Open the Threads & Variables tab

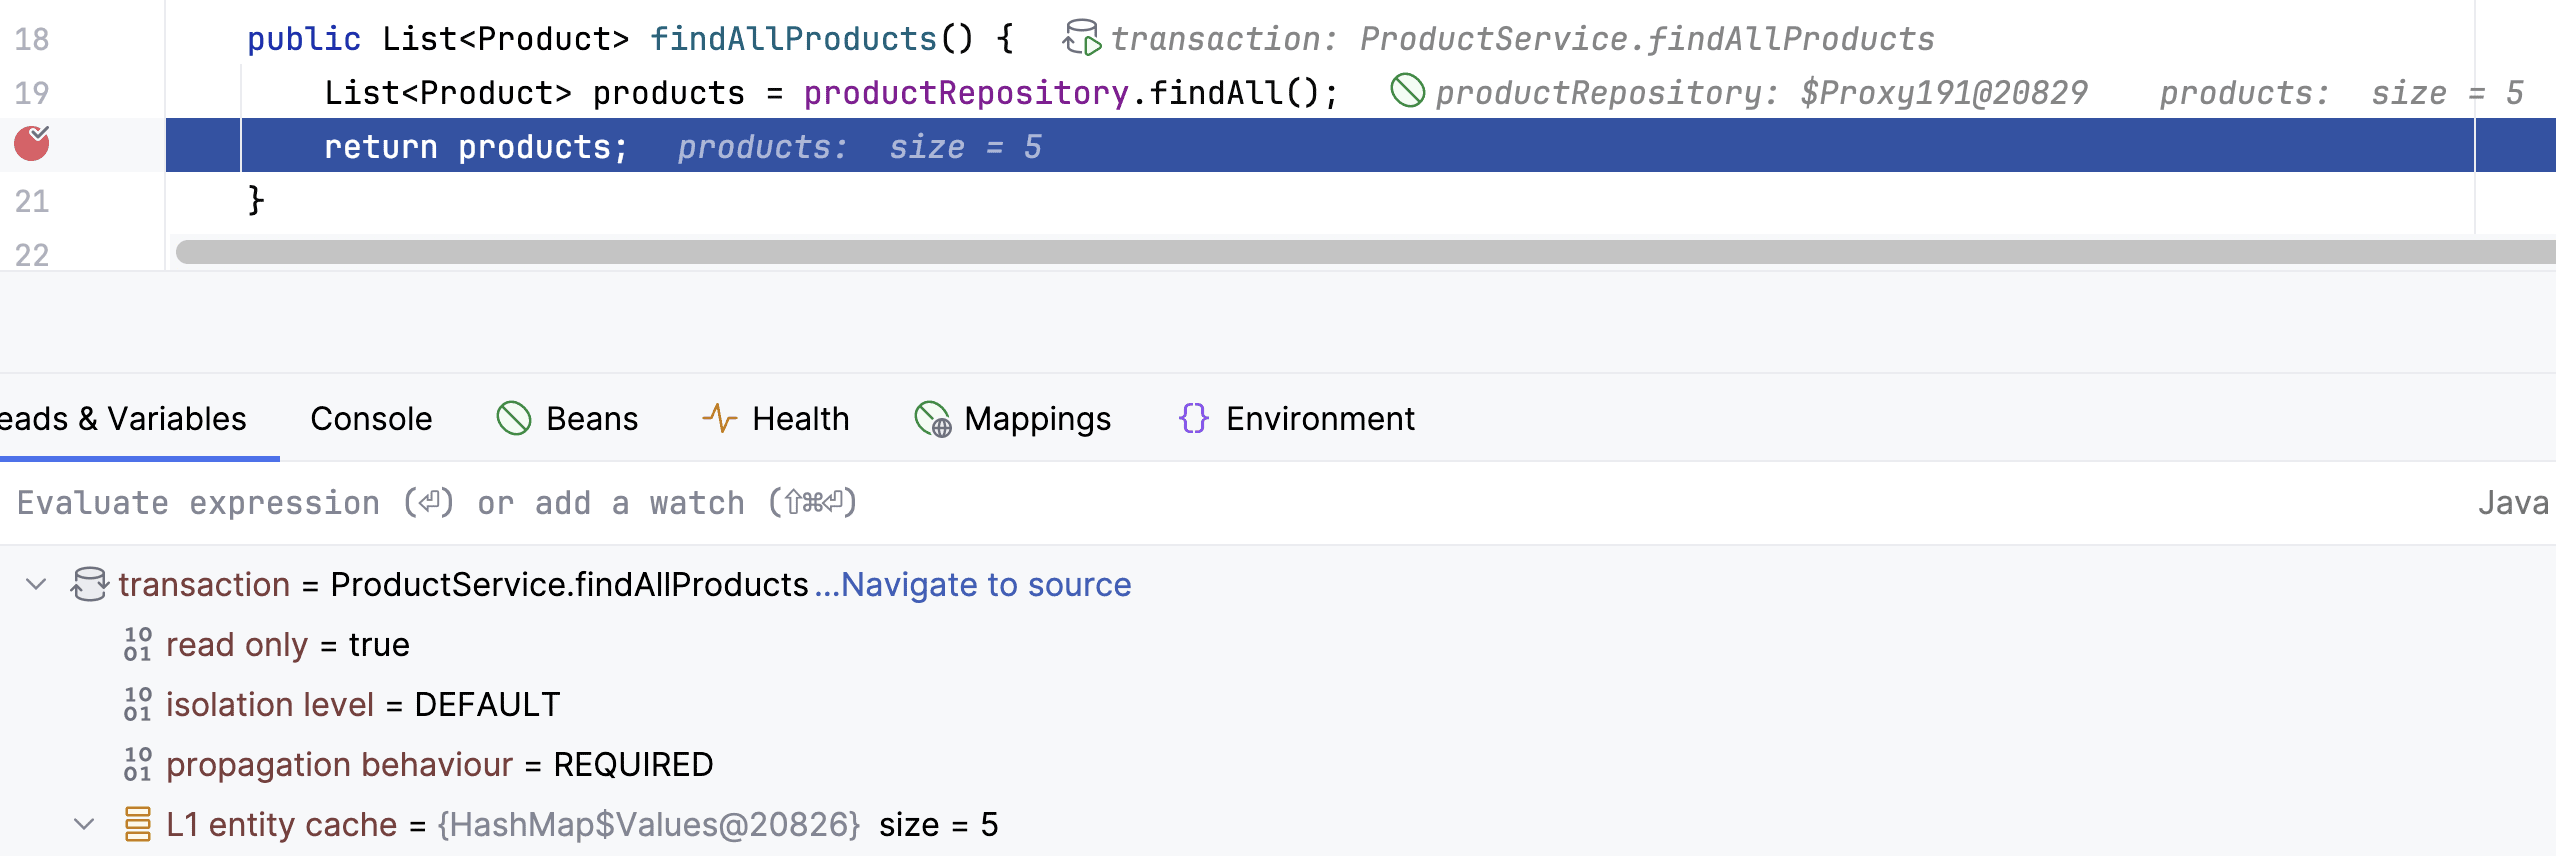pos(123,418)
